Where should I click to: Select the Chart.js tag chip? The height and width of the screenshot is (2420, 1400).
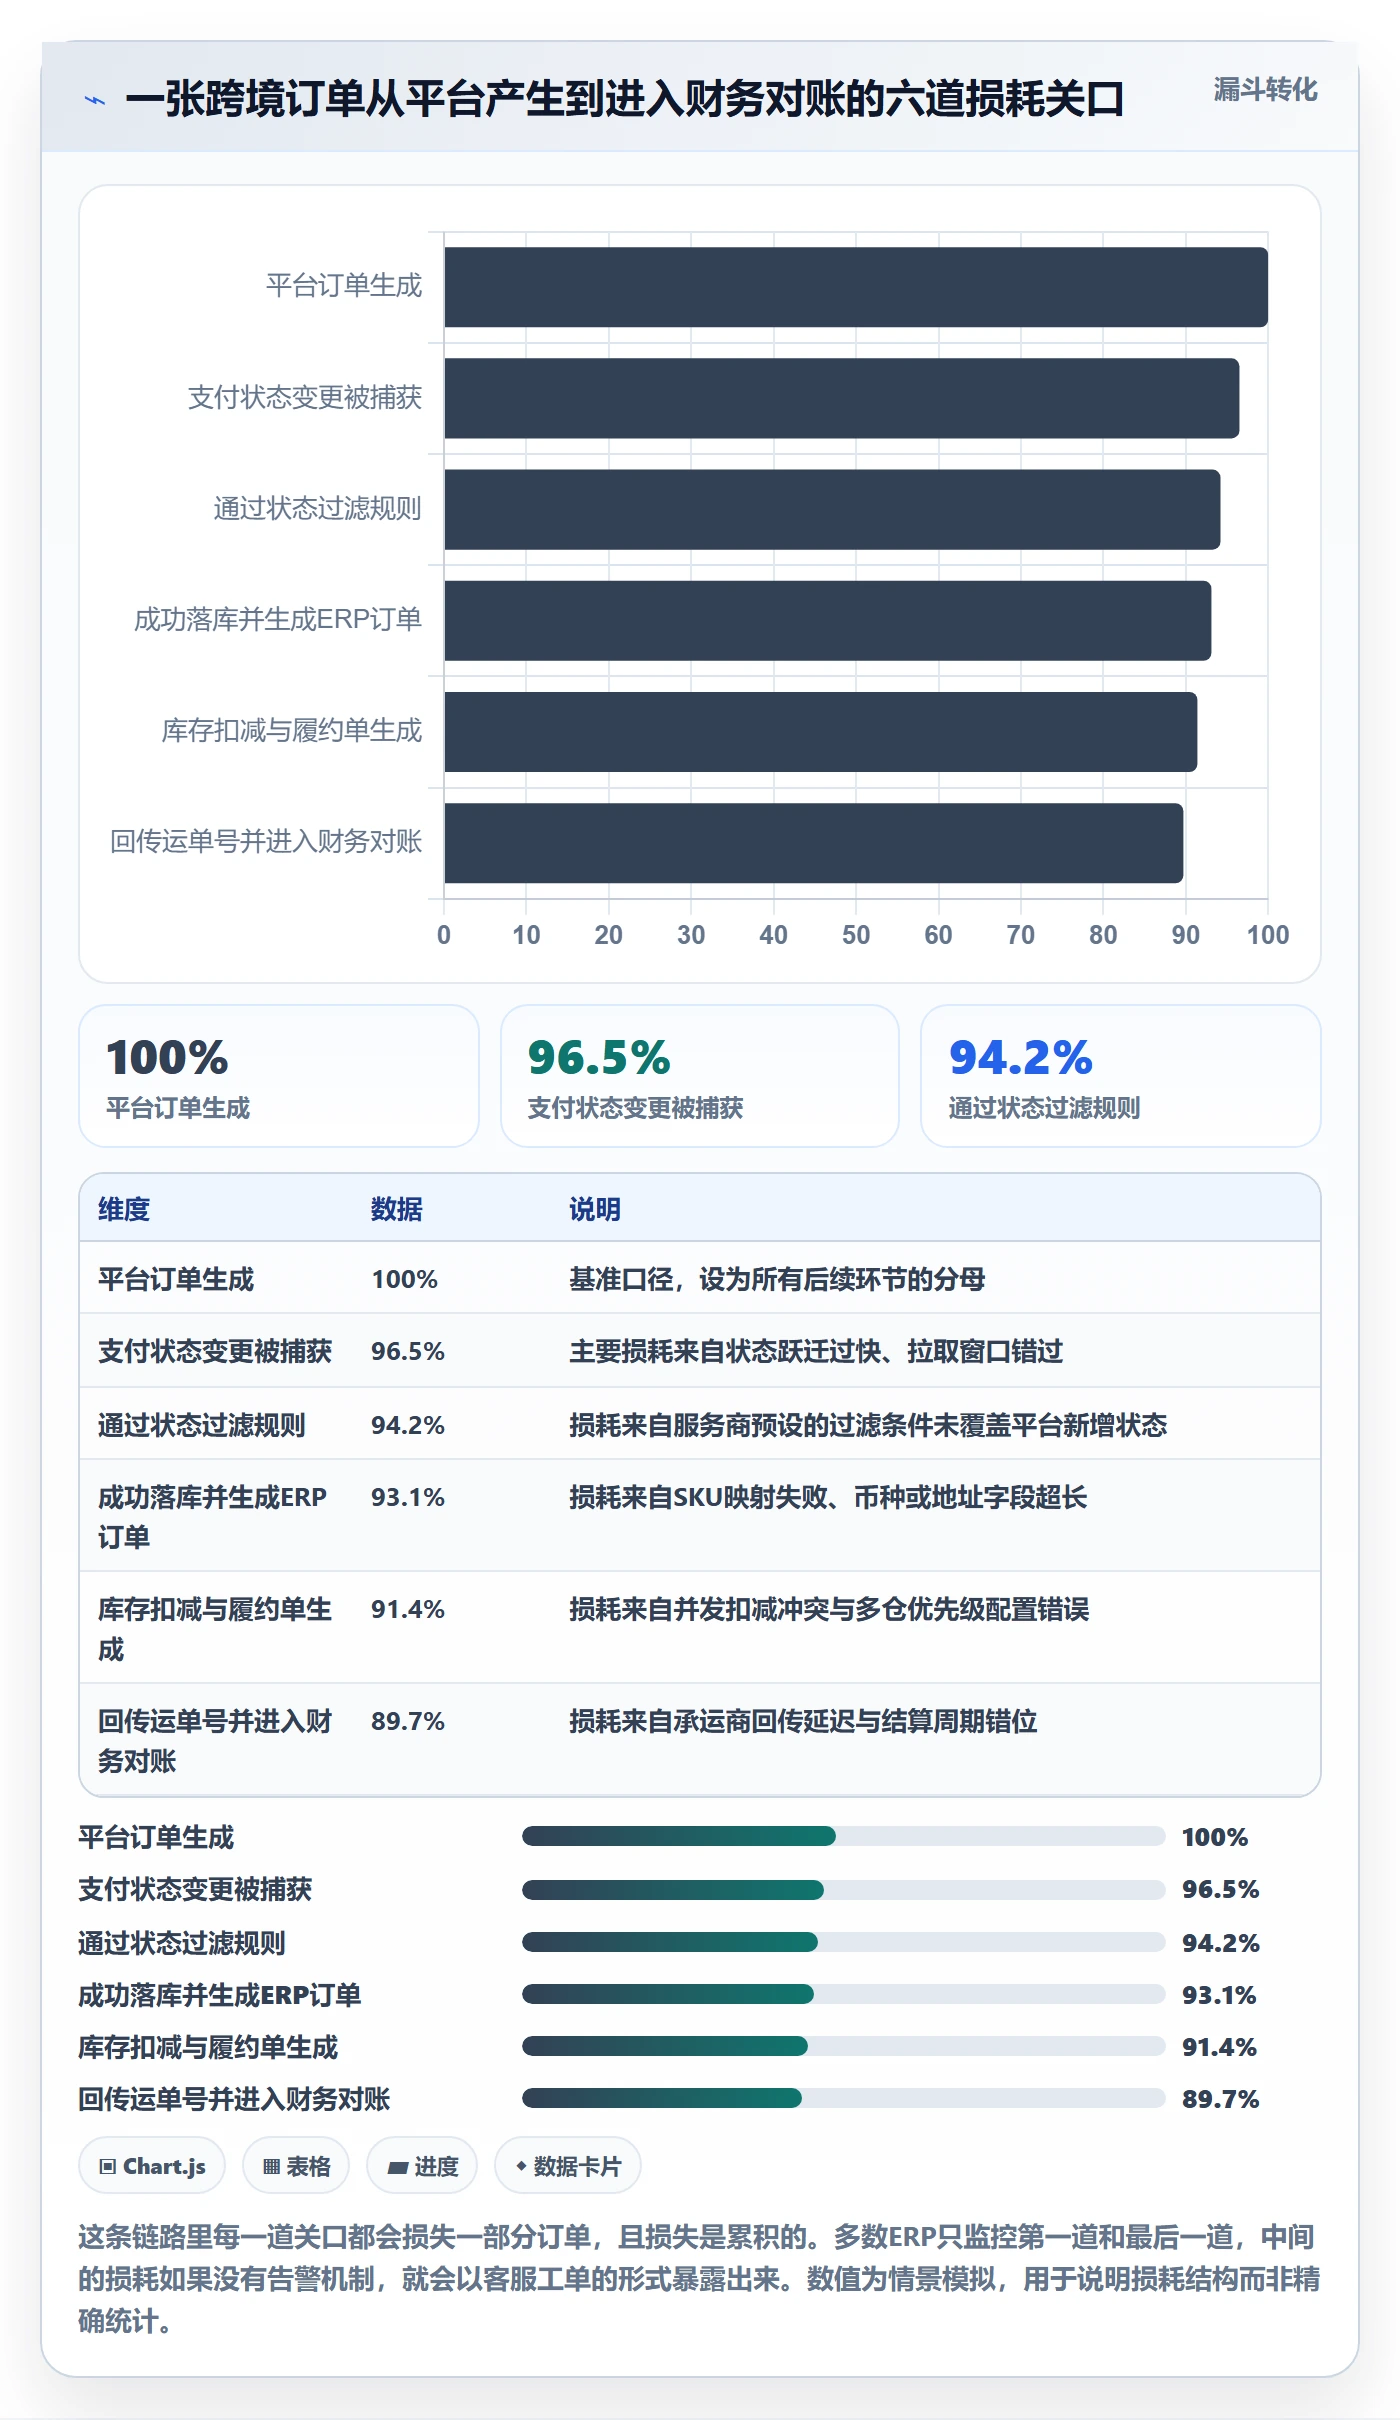coord(152,2166)
